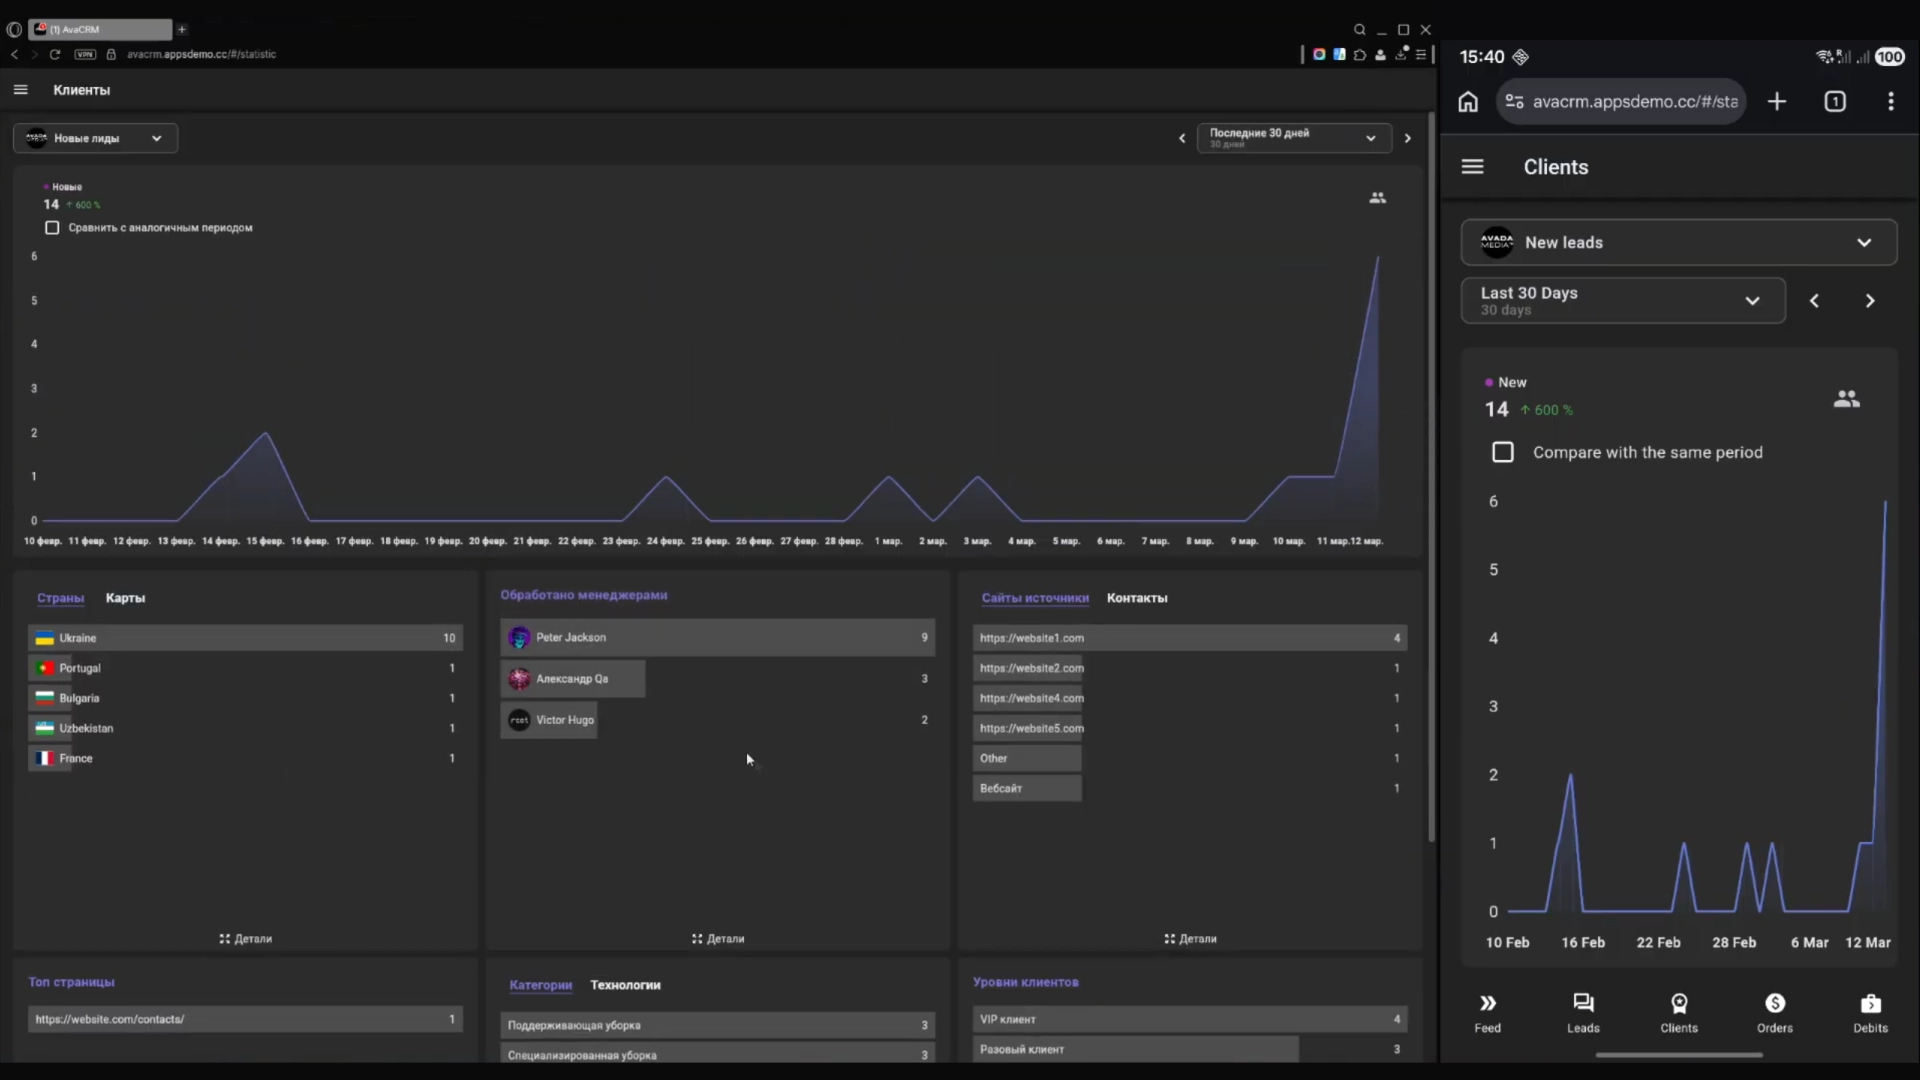This screenshot has height=1080, width=1920.
Task: Switch to the Карты tab
Action: [125, 598]
